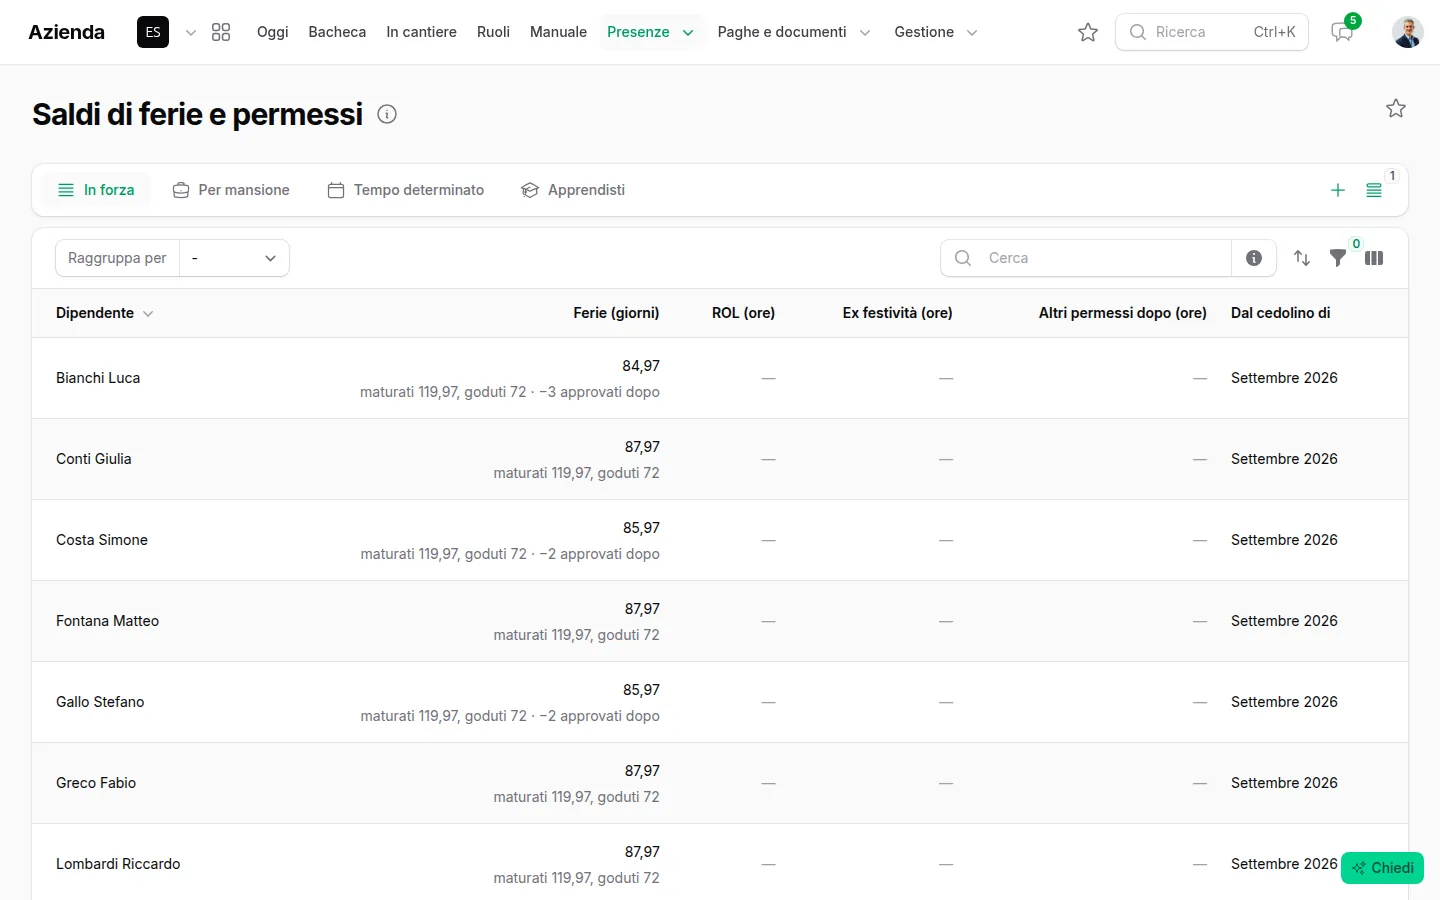The height and width of the screenshot is (900, 1440).
Task: Open employee Bianchi Luca
Action: click(98, 378)
